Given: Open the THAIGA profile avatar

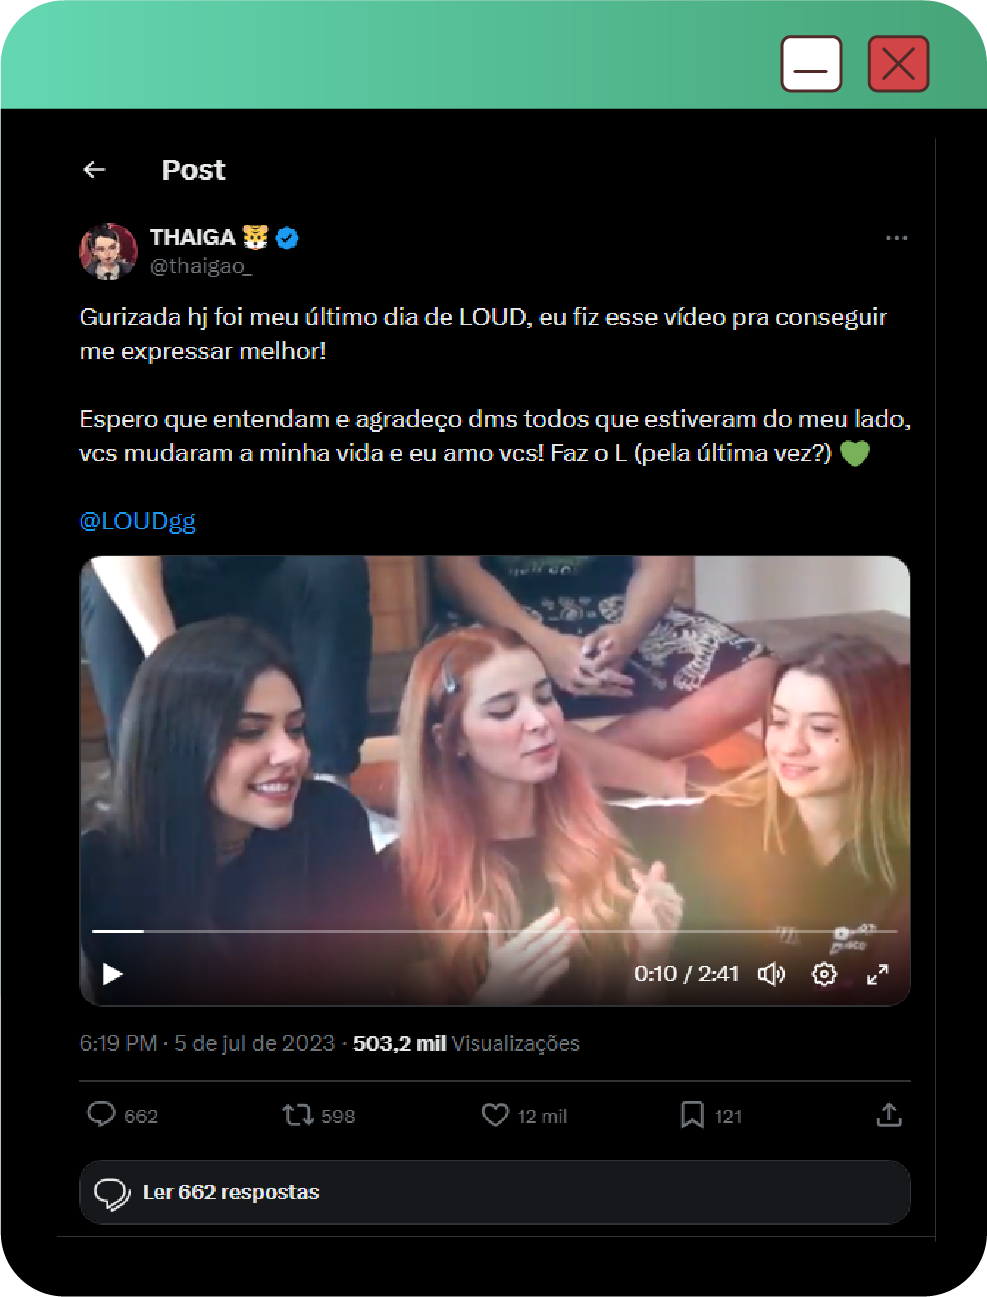Looking at the screenshot, I should click(108, 250).
